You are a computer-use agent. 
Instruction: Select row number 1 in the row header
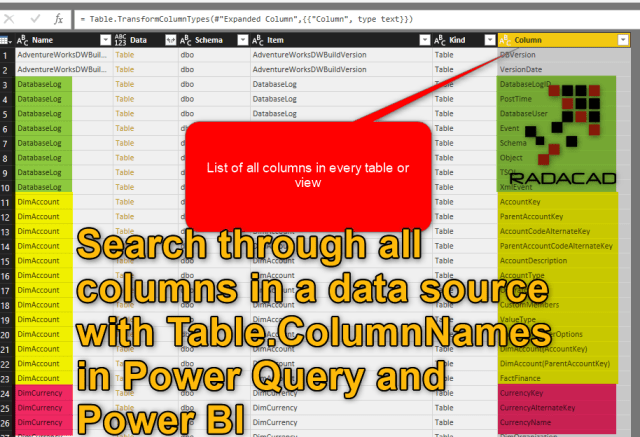pos(5,55)
